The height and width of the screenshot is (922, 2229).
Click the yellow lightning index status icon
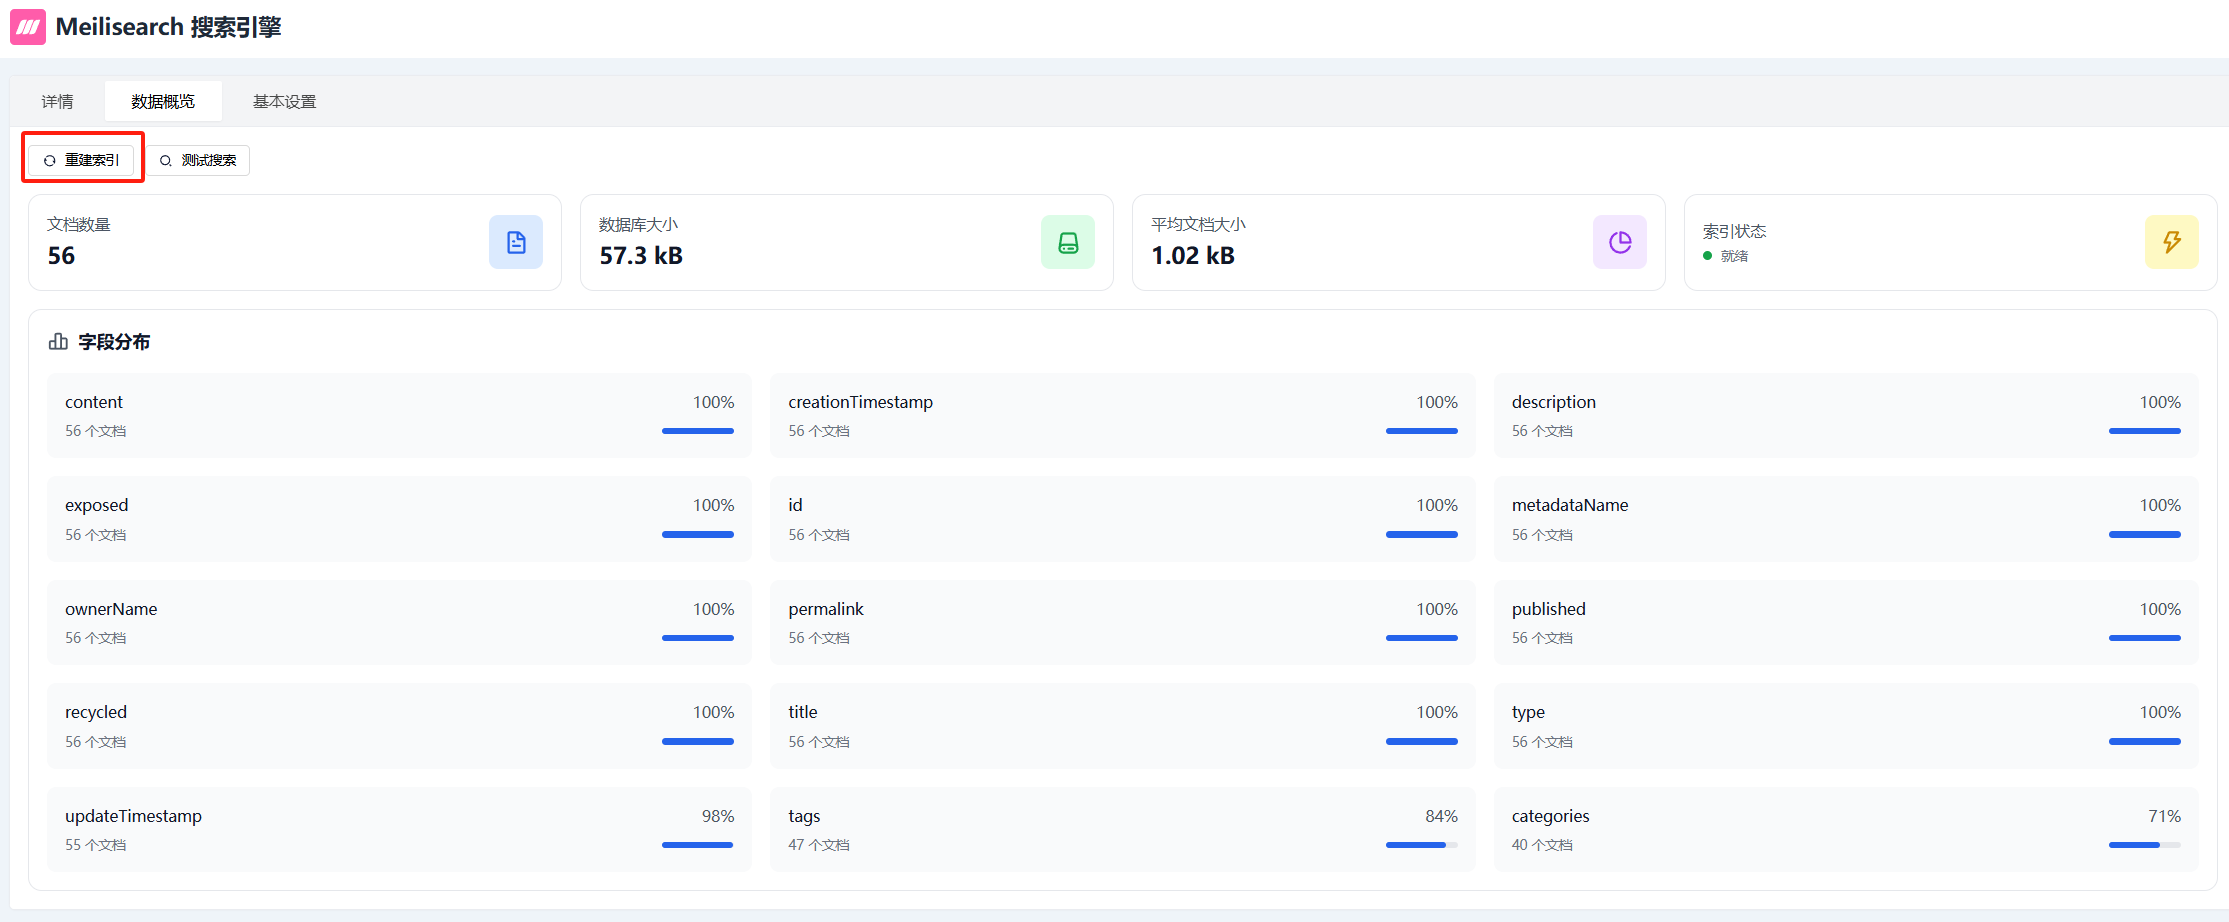2172,242
